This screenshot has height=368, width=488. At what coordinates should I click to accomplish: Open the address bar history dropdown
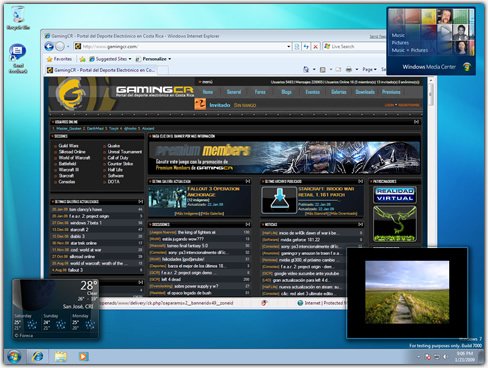pos(289,47)
